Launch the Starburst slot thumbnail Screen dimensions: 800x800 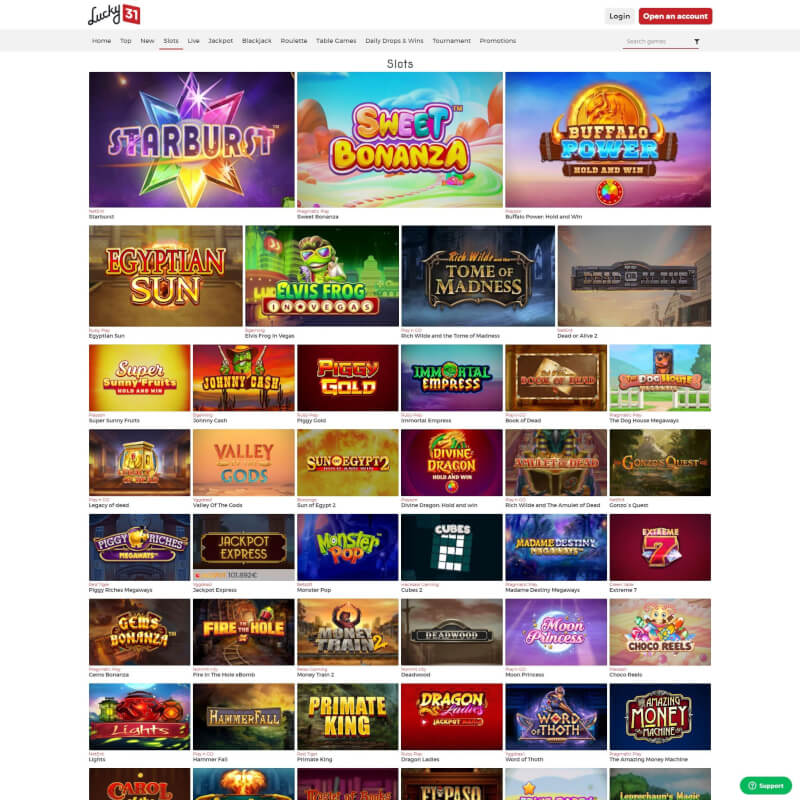click(x=191, y=139)
